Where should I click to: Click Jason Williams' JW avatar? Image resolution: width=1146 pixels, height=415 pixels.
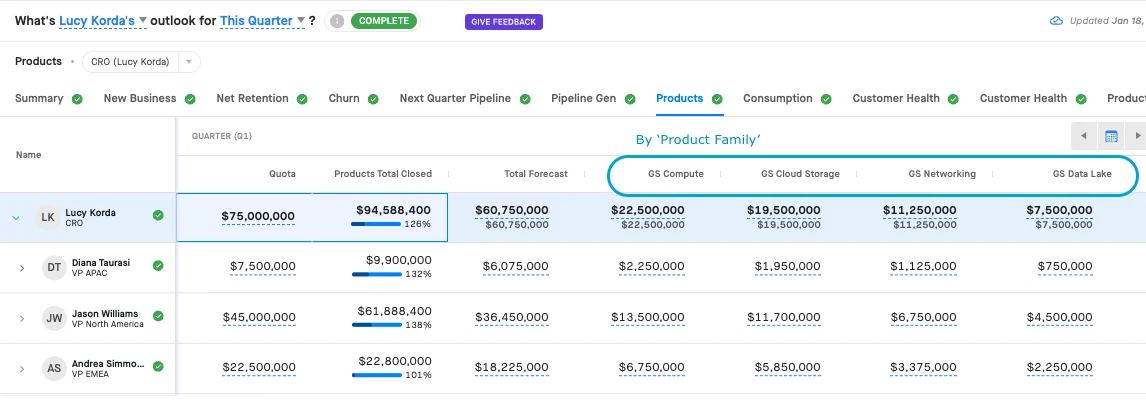coord(53,318)
